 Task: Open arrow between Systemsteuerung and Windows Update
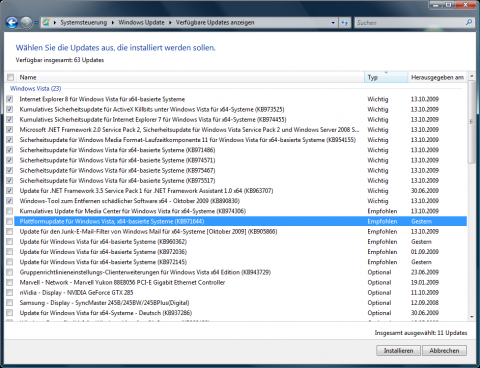[113, 23]
